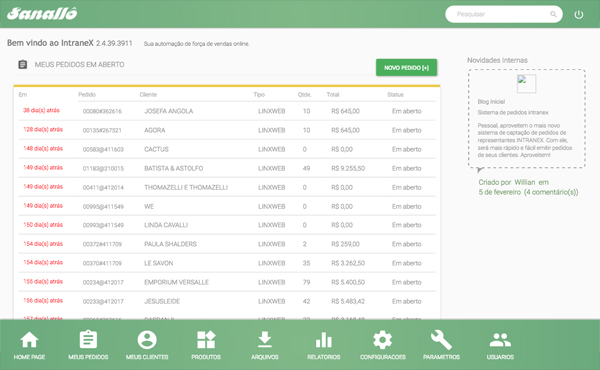
Task: Open Meus Pedidos clipboard icon
Action: (x=88, y=339)
